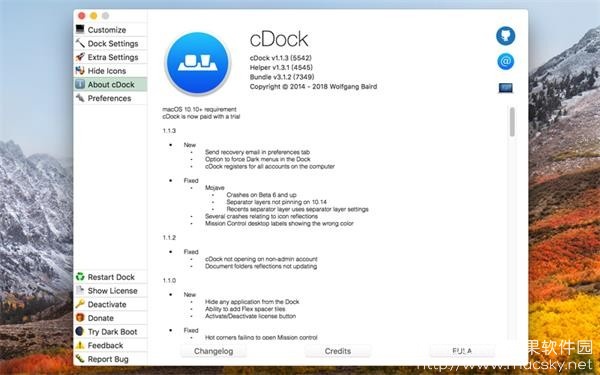Click Try Dark Boot label
The image size is (600, 375).
coord(112,332)
